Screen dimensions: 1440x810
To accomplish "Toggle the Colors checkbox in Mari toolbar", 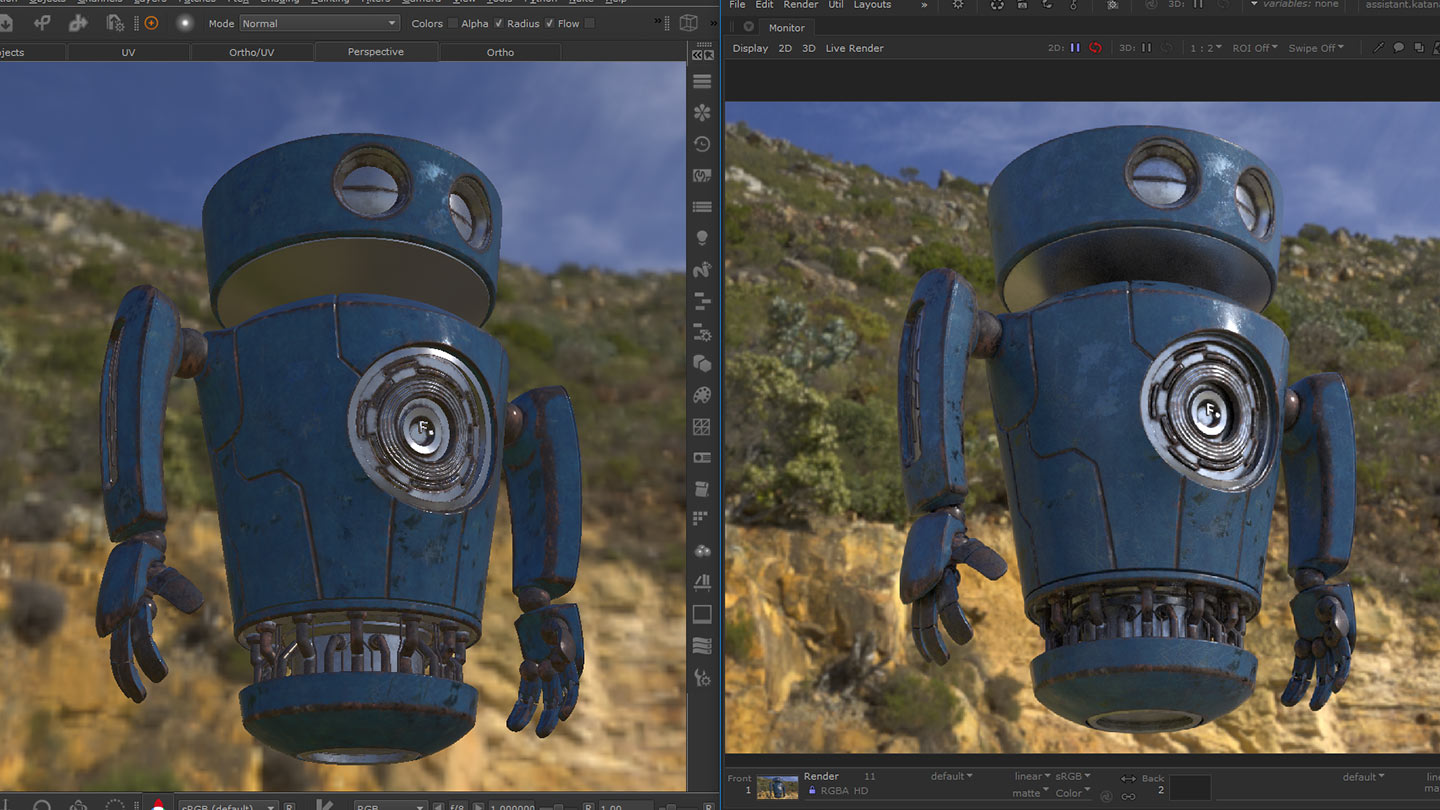I will pos(453,23).
